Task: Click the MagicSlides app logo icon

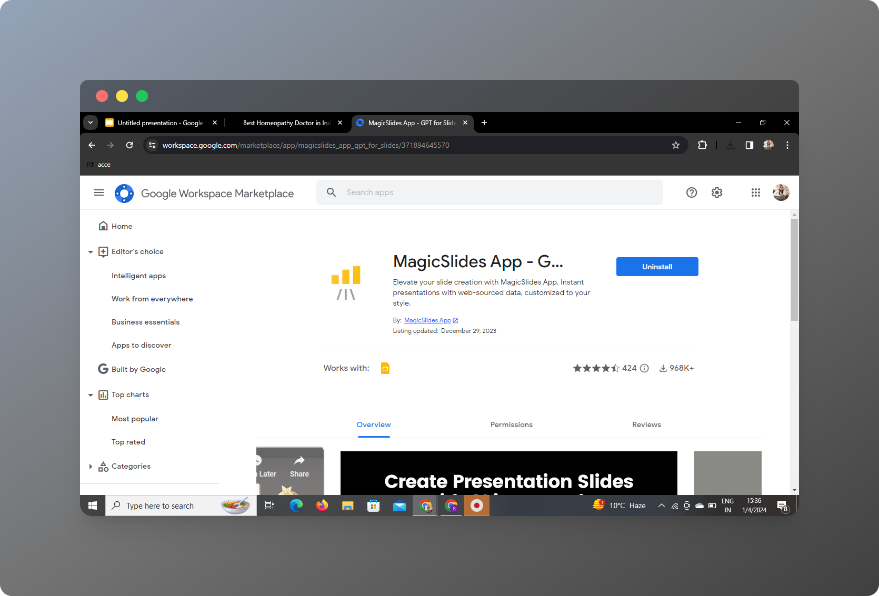Action: 346,283
